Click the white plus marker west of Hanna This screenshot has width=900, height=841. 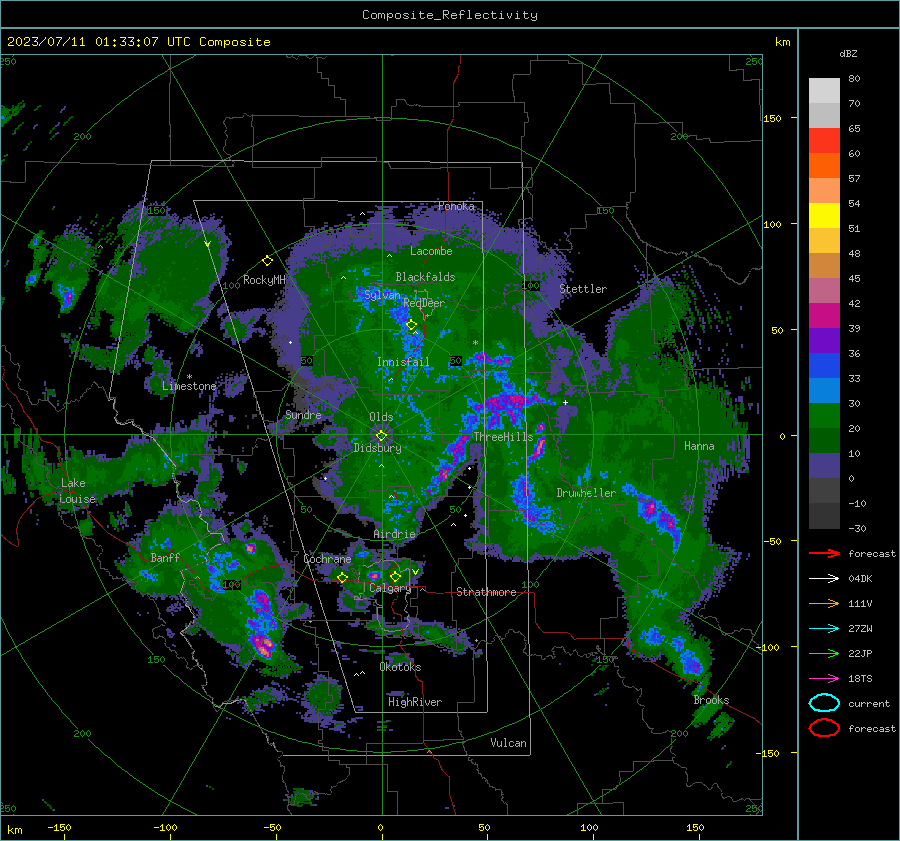(x=565, y=402)
